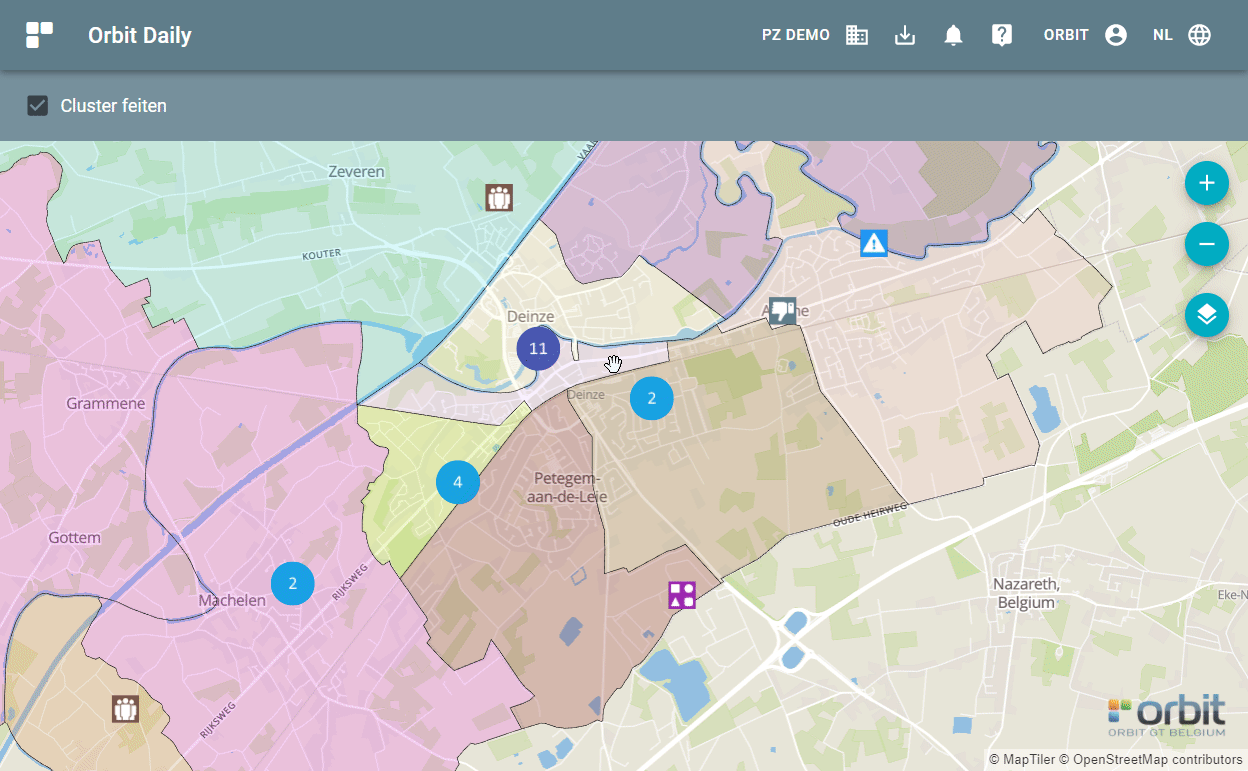Click the globe language icon

click(1199, 35)
